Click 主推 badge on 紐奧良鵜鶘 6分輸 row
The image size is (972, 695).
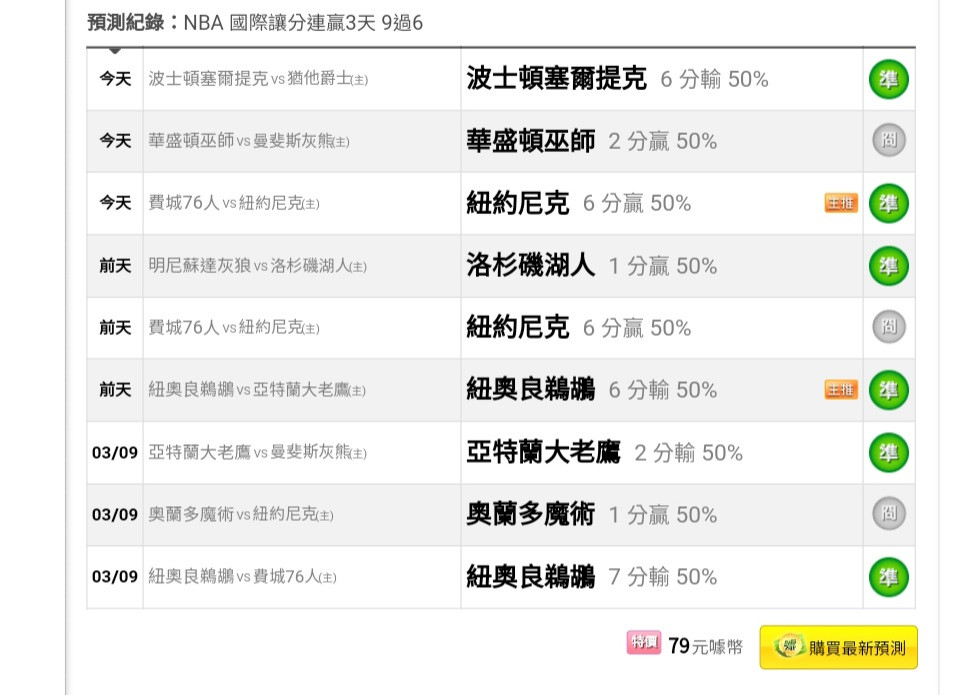click(x=841, y=389)
